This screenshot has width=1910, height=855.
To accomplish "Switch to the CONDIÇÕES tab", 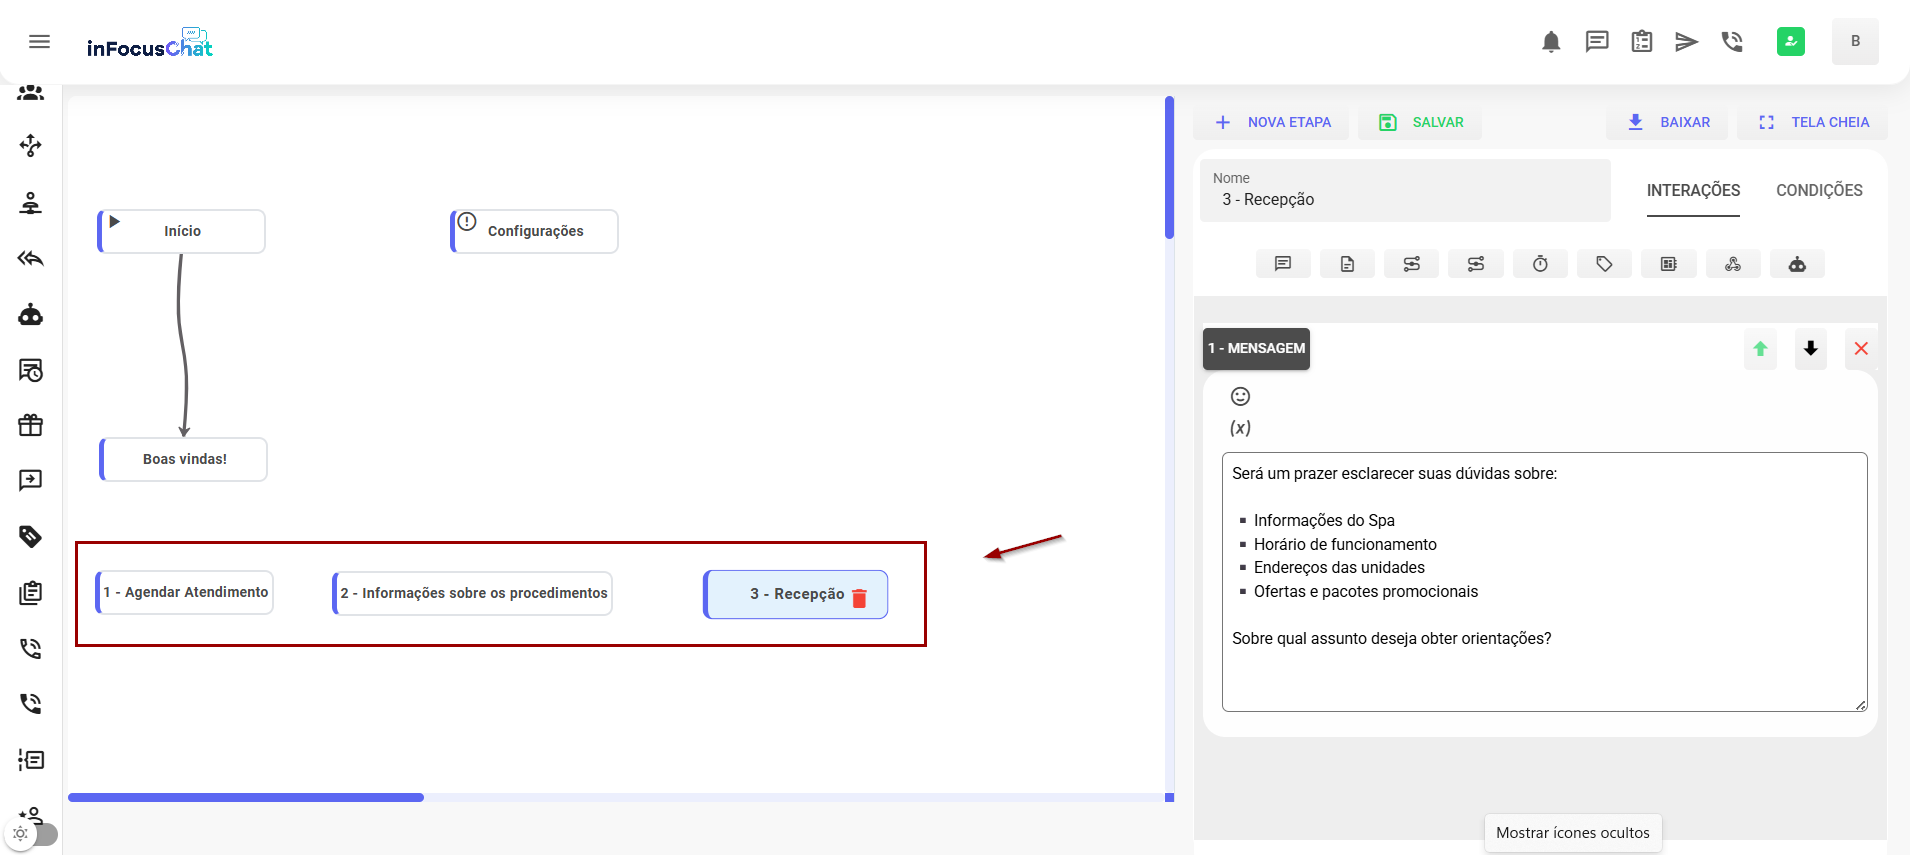I will tap(1818, 190).
